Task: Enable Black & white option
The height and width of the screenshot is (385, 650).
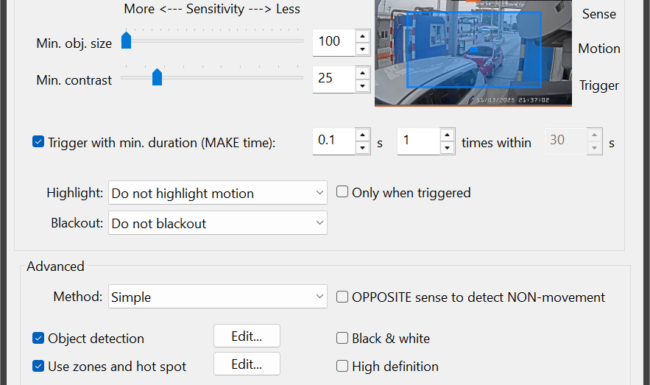Action: (342, 338)
